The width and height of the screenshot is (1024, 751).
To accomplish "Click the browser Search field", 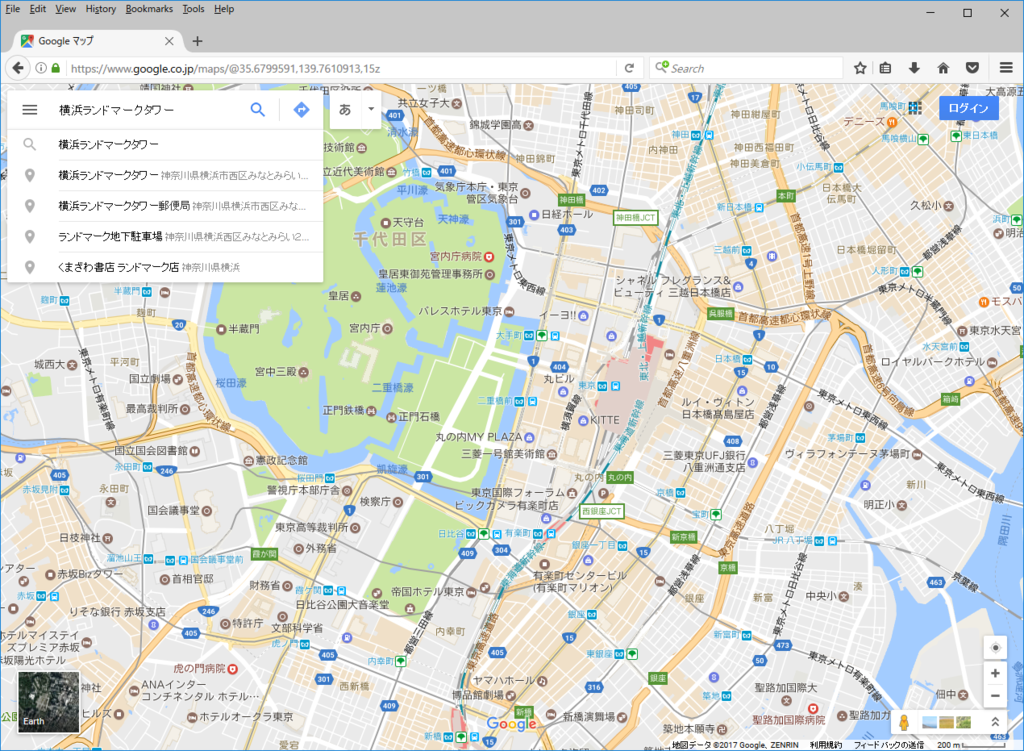I will 748,68.
